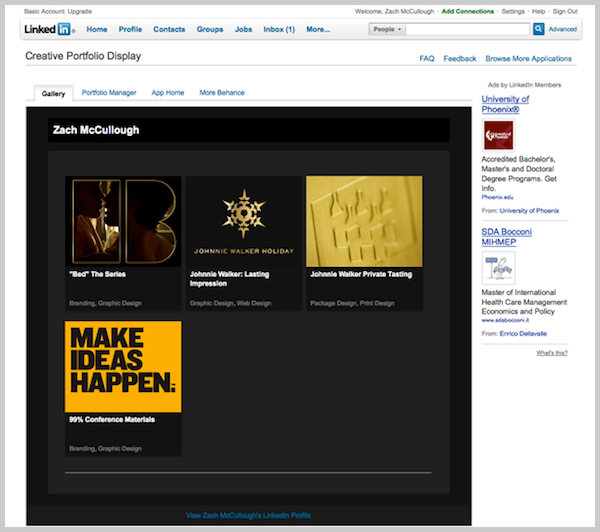
Task: Click From: University of Phoenix link
Action: click(529, 211)
